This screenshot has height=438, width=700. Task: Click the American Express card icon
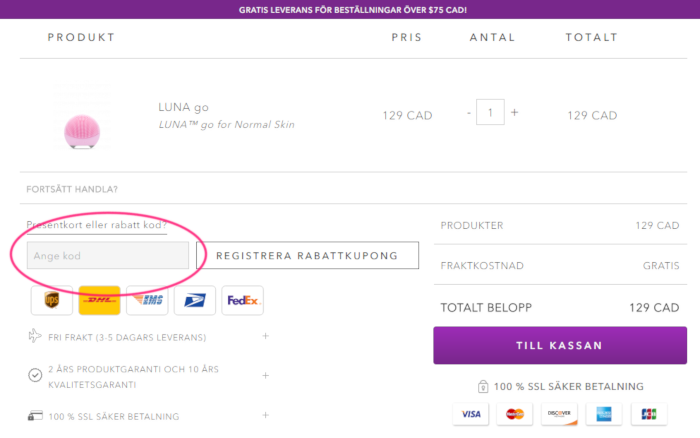(603, 414)
